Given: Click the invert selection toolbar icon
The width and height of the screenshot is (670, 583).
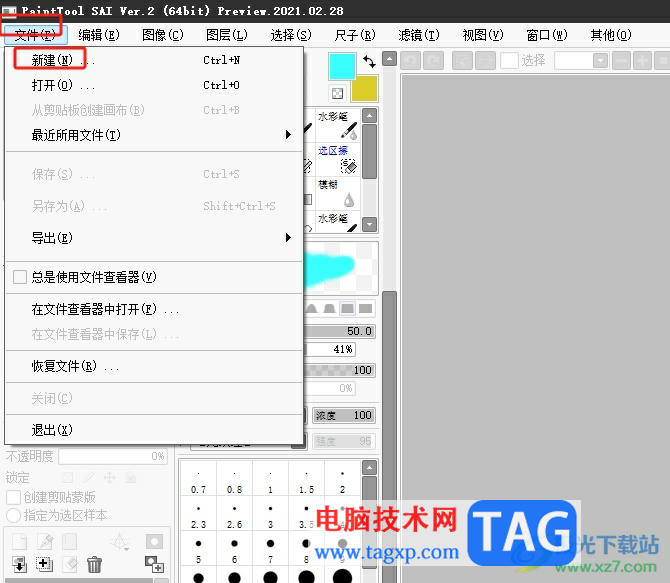Looking at the screenshot, I should tap(485, 61).
